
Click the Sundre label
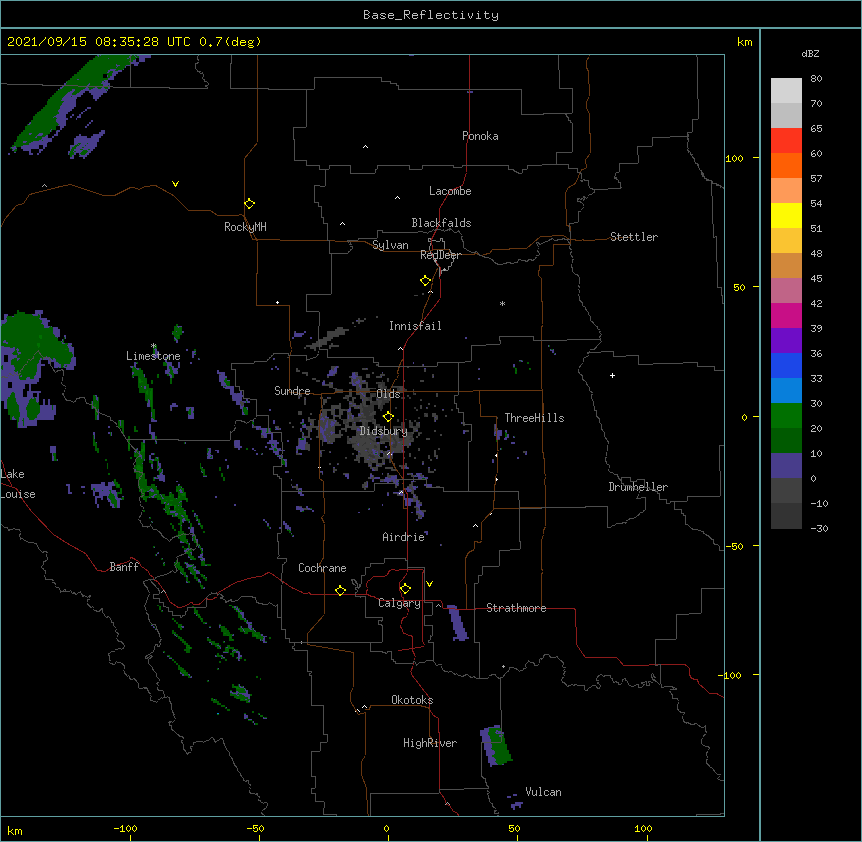point(292,391)
